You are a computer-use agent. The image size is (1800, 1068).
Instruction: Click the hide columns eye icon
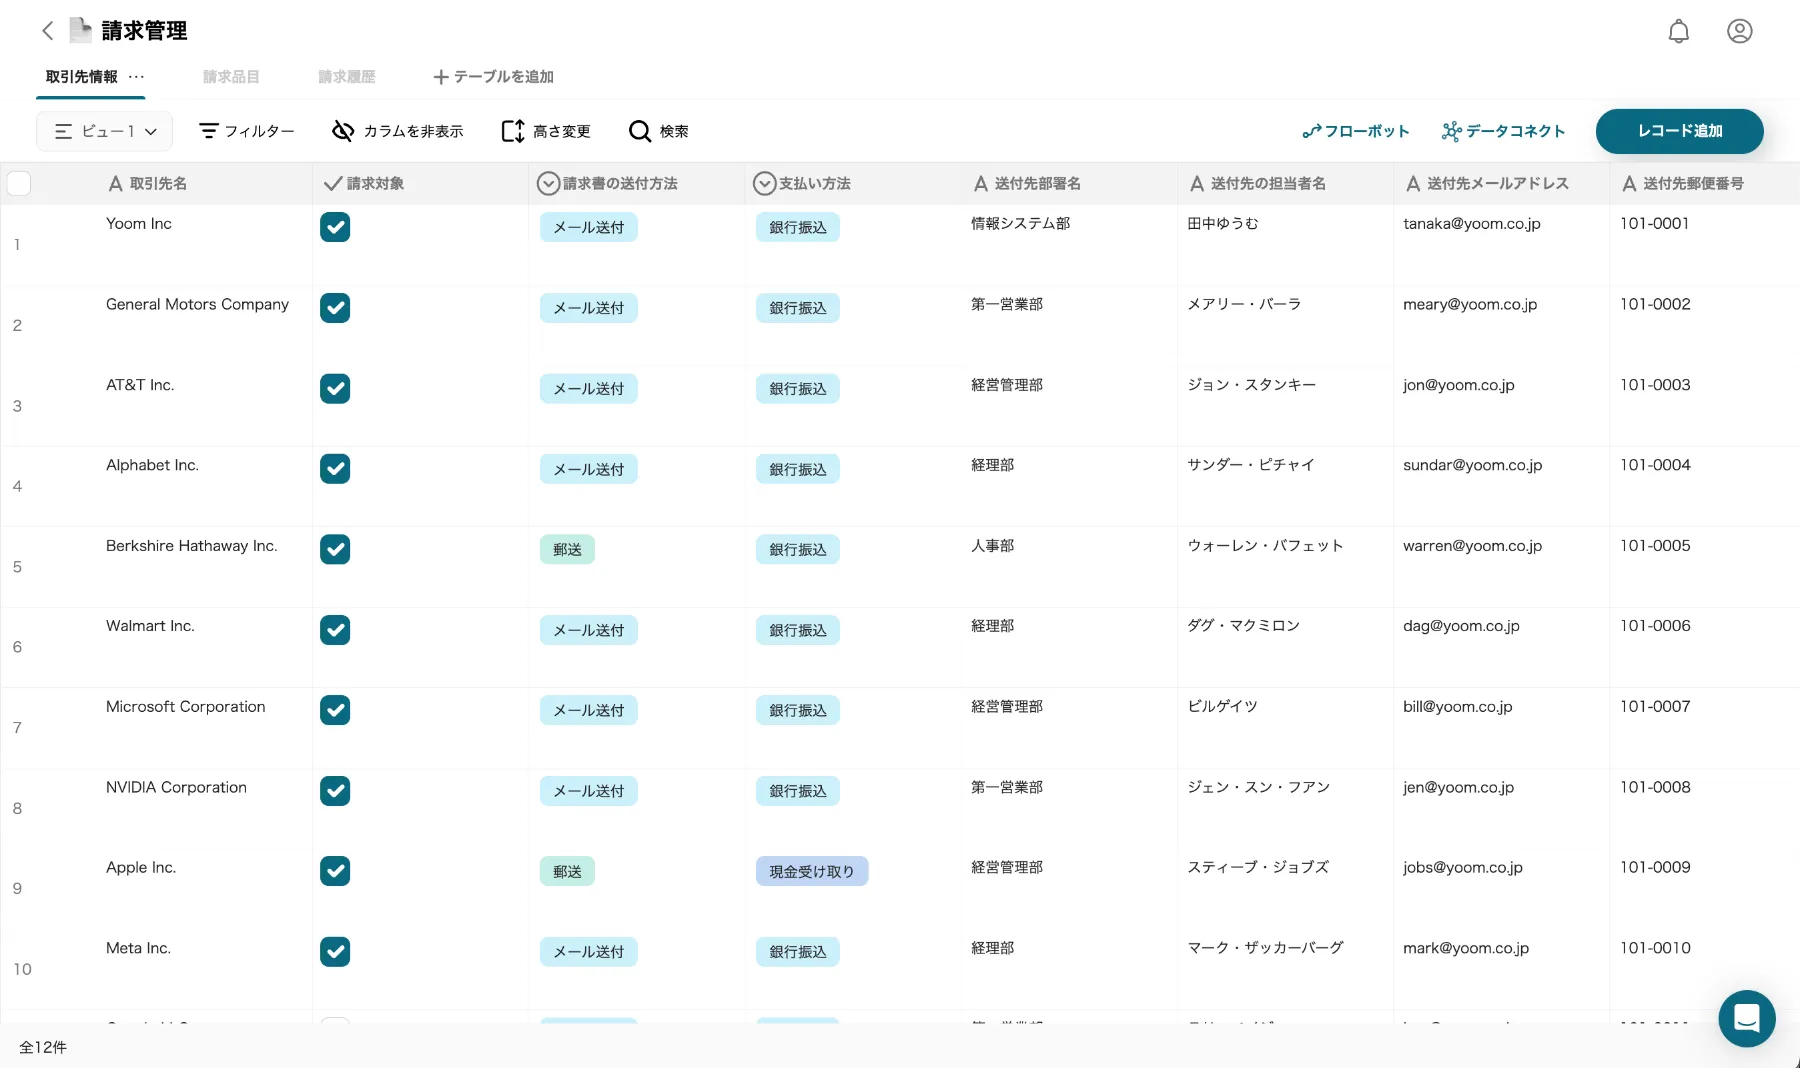(343, 131)
